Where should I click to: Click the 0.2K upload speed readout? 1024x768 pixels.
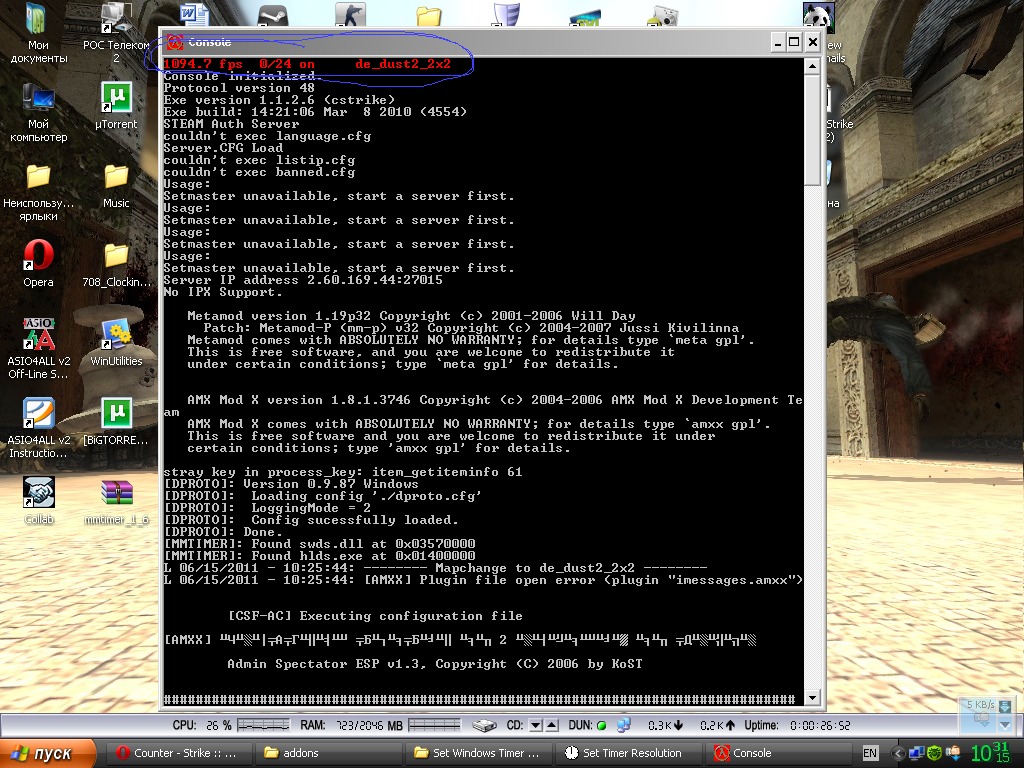pyautogui.click(x=717, y=725)
